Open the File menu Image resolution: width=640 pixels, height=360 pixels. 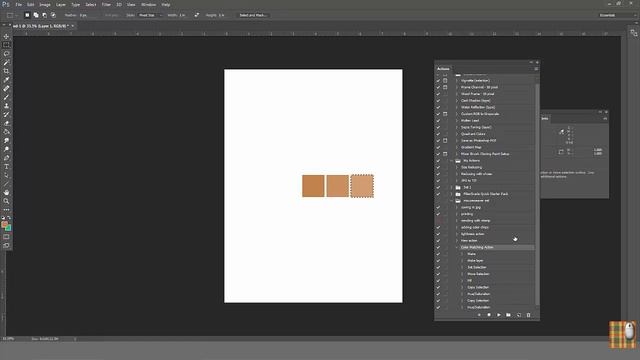pyautogui.click(x=19, y=4)
